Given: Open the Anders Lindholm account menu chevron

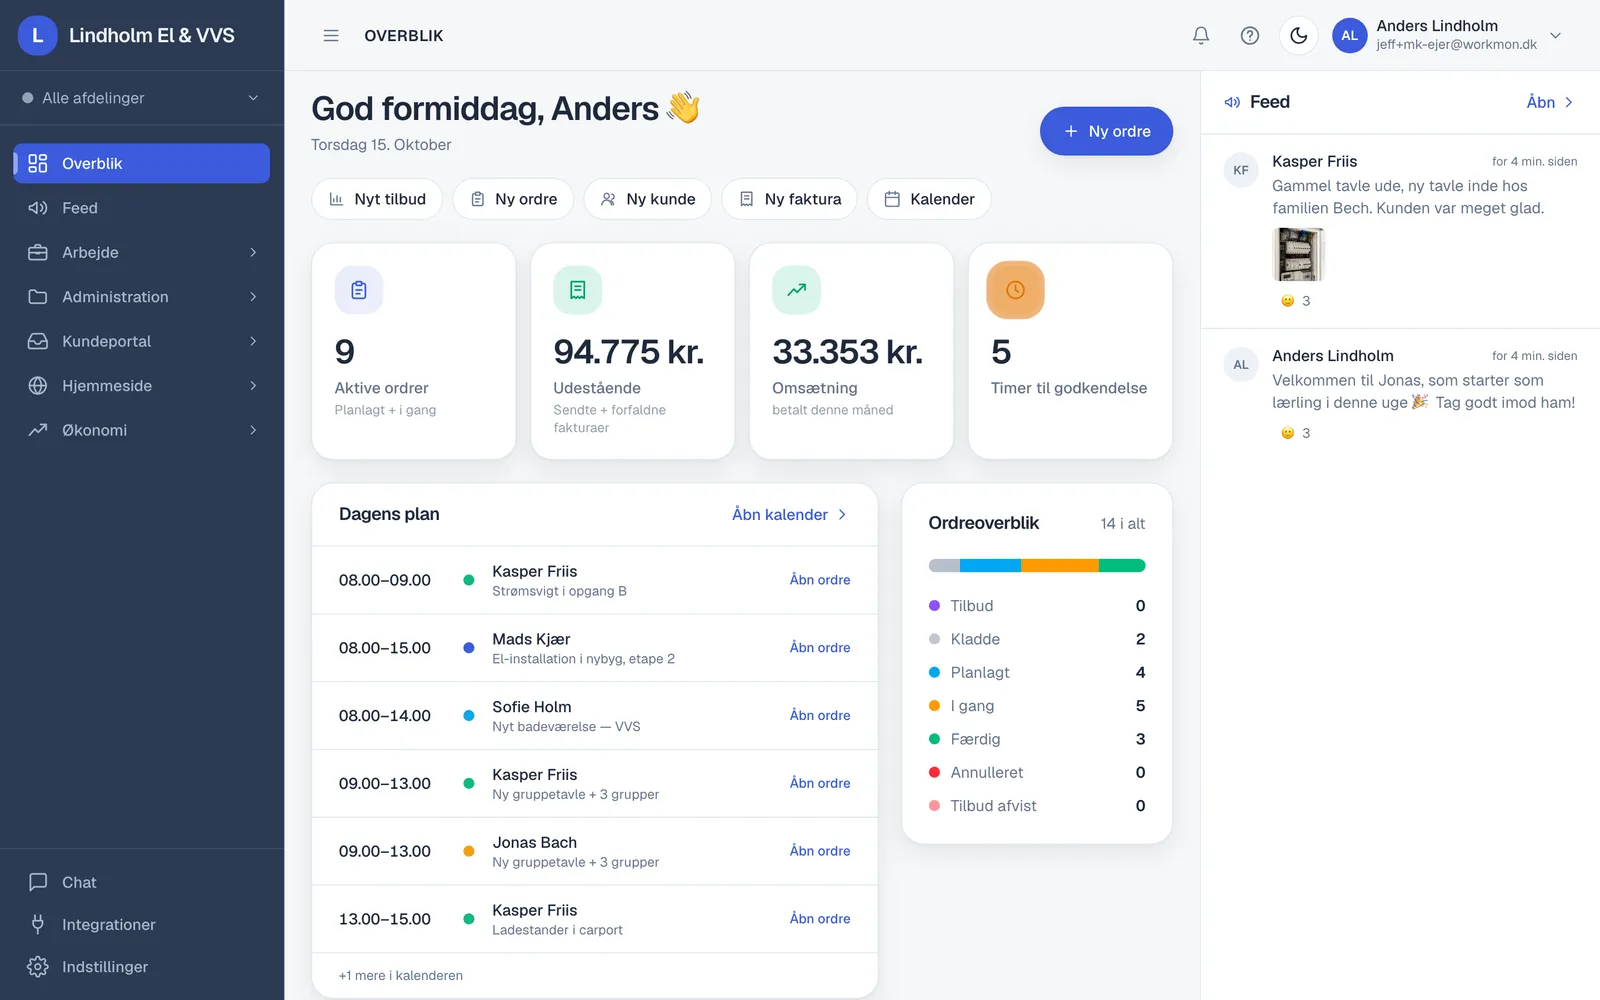Looking at the screenshot, I should tap(1555, 35).
